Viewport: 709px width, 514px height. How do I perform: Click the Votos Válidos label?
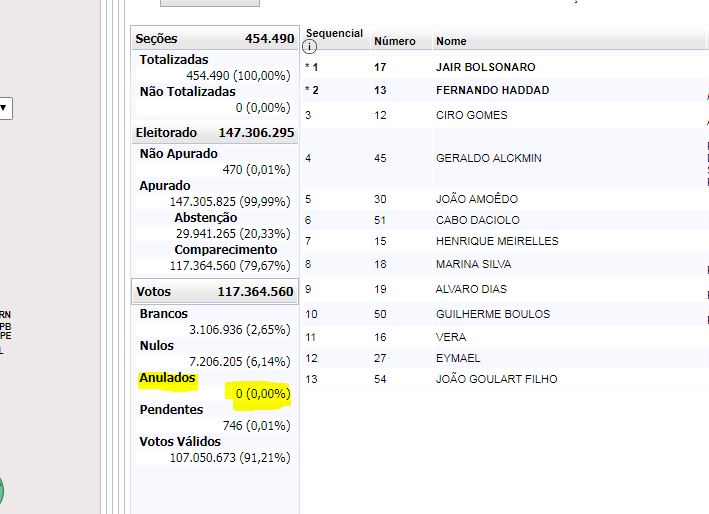point(180,441)
